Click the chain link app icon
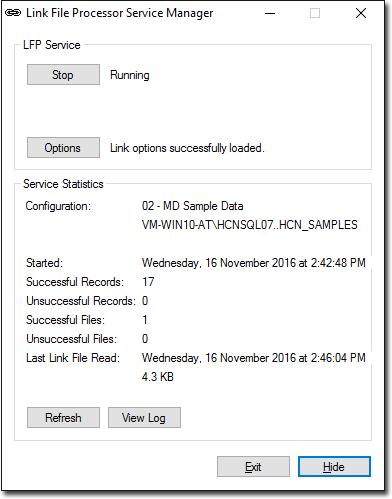This screenshot has height=499, width=392. (x=13, y=13)
